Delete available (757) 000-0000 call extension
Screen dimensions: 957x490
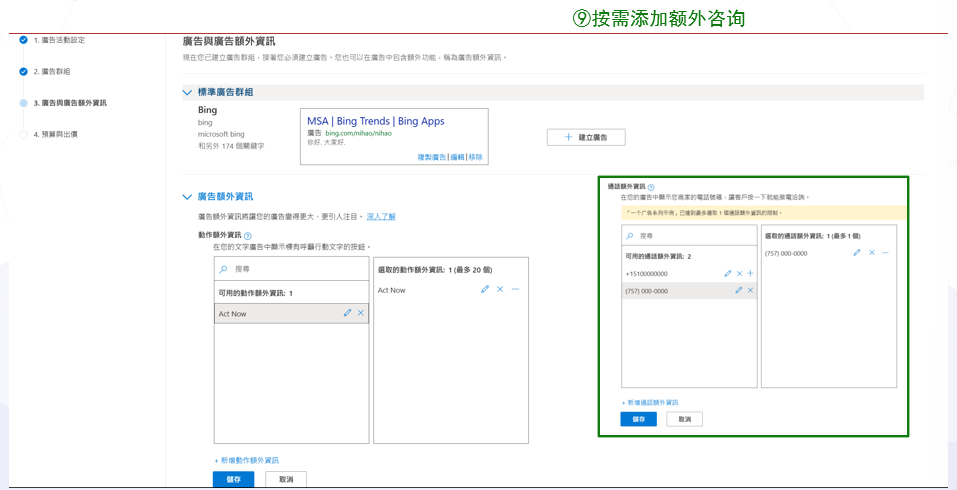750,290
